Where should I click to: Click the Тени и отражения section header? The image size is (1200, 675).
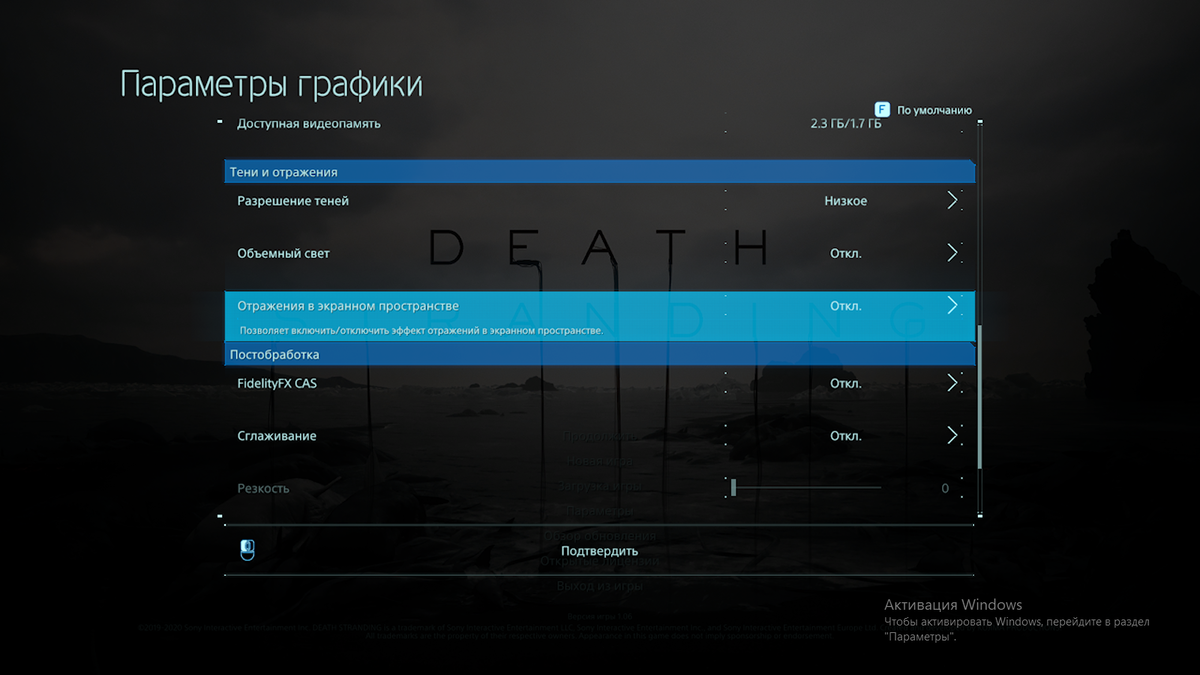pos(599,172)
